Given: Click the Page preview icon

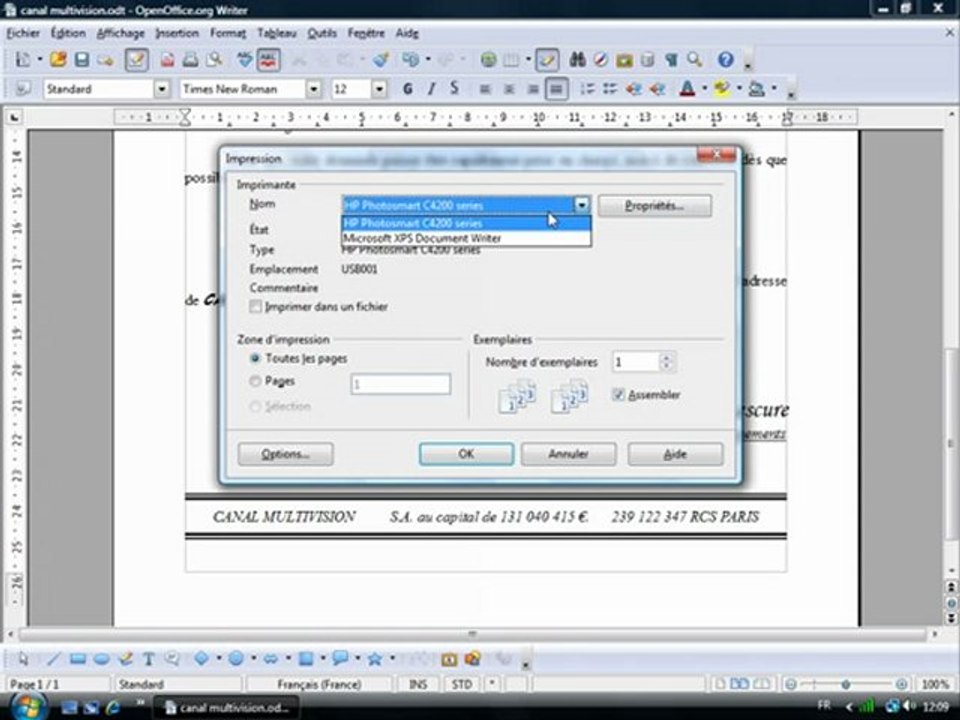Looking at the screenshot, I should (214, 59).
